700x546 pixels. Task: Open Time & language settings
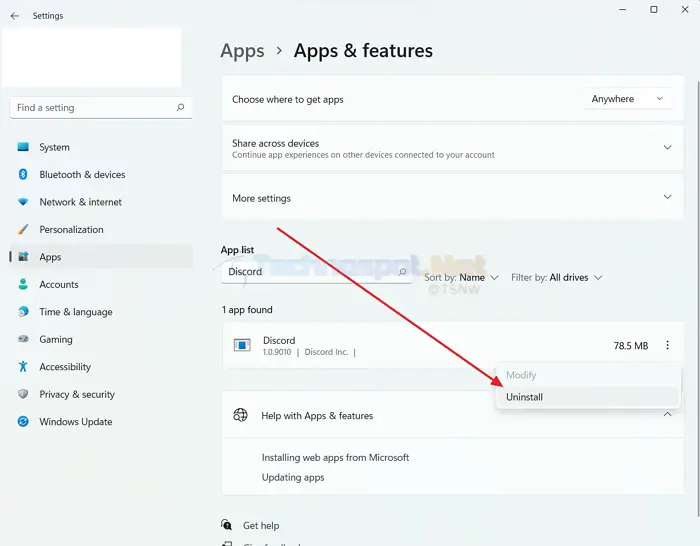click(x=101, y=312)
